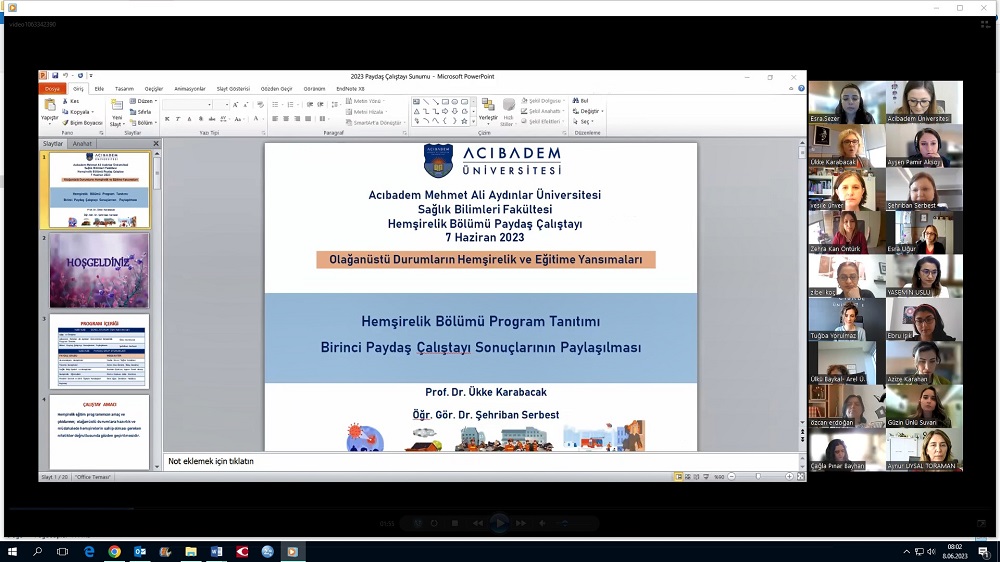
Task: Open Word from the Windows taskbar
Action: click(x=216, y=551)
